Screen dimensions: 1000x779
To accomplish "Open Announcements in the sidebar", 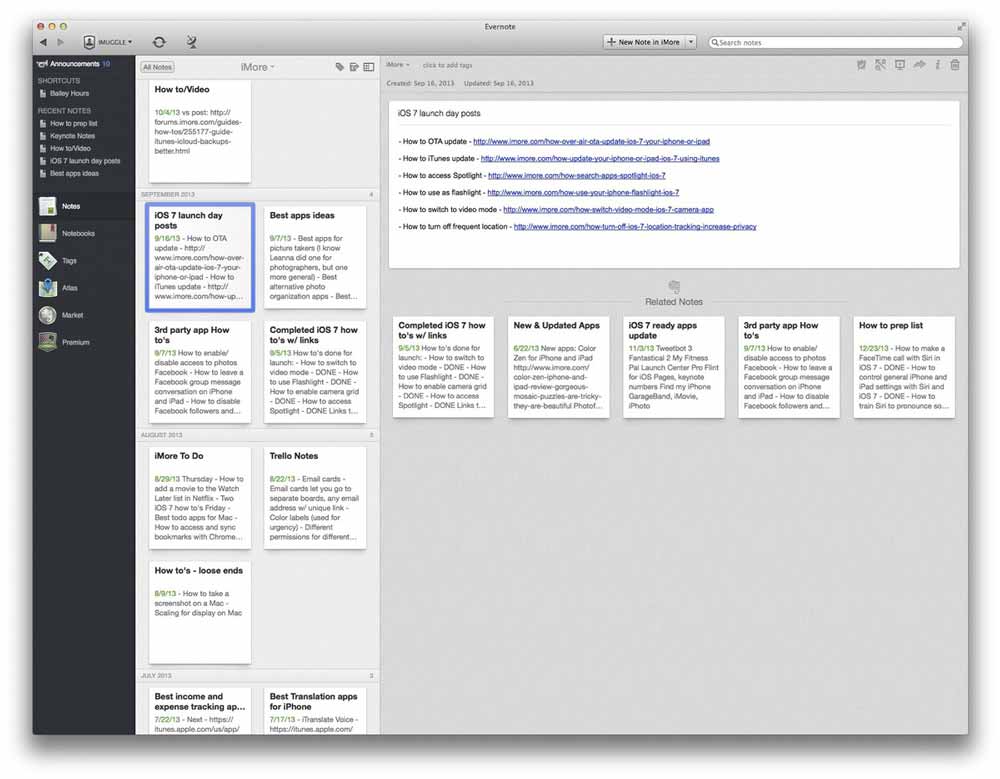I will (73, 64).
